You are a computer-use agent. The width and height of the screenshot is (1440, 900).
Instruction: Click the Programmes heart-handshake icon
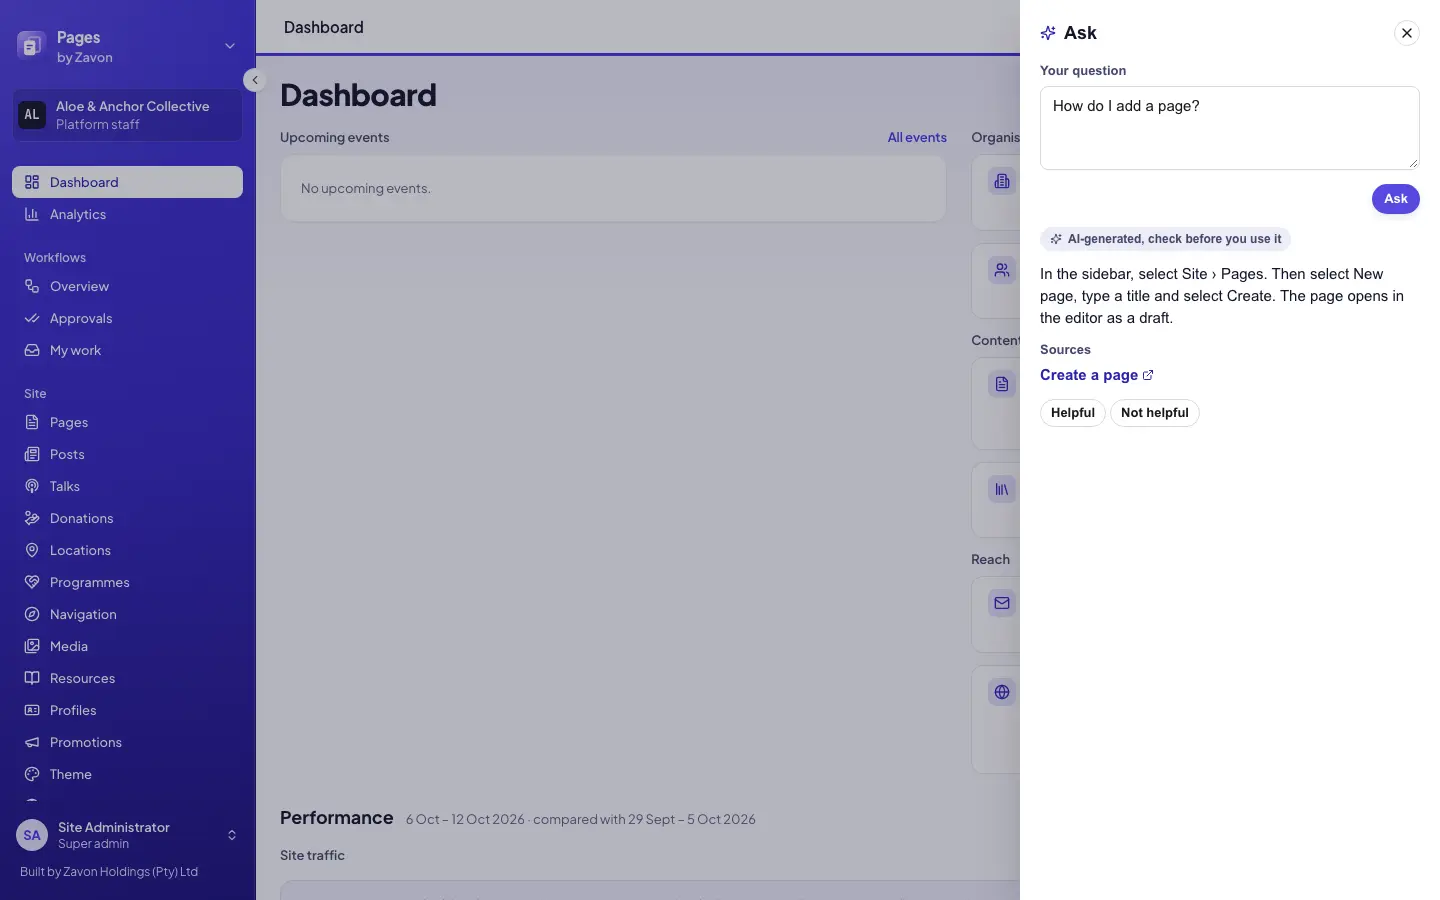pyautogui.click(x=32, y=582)
